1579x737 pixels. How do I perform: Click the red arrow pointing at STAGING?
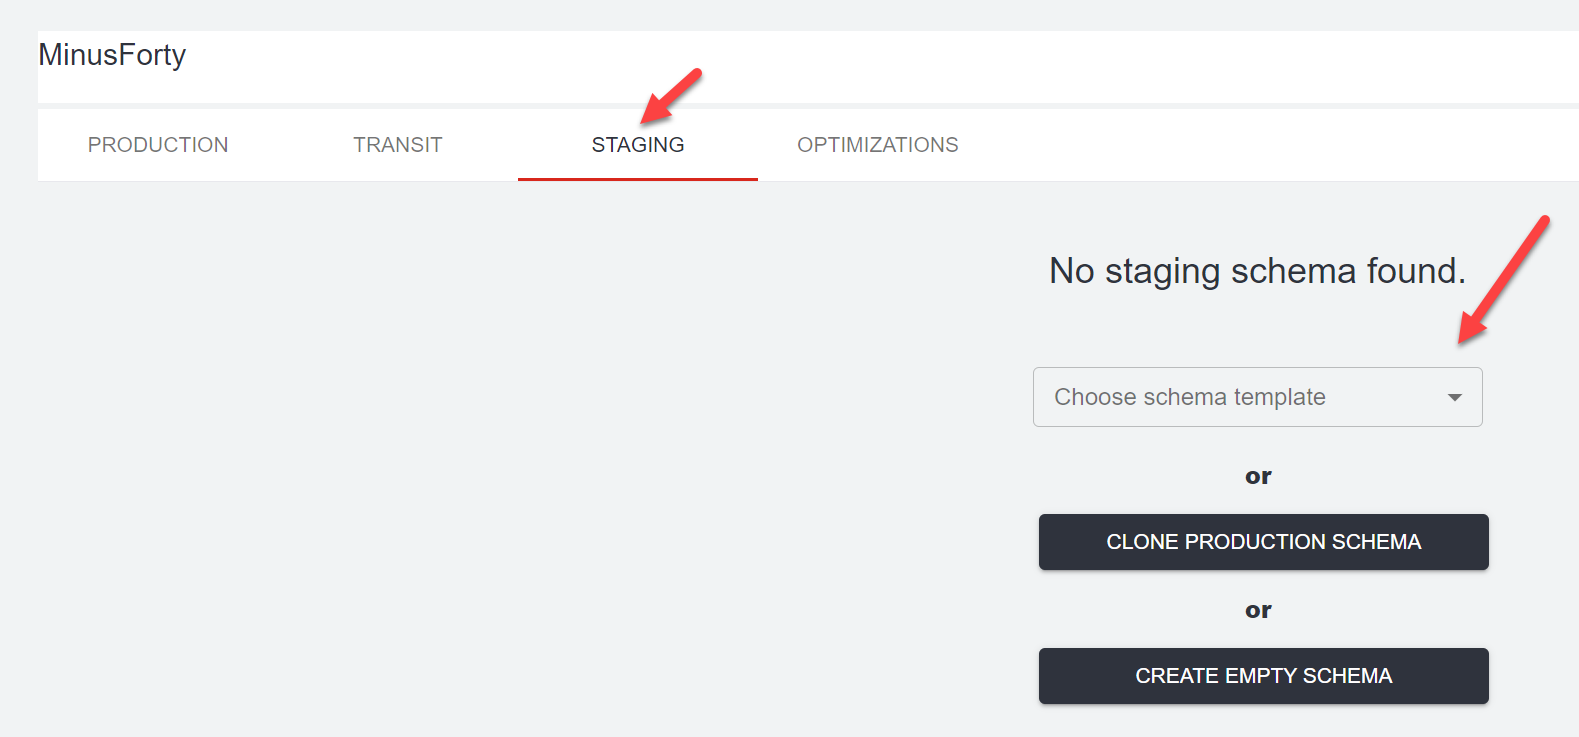coord(671,96)
